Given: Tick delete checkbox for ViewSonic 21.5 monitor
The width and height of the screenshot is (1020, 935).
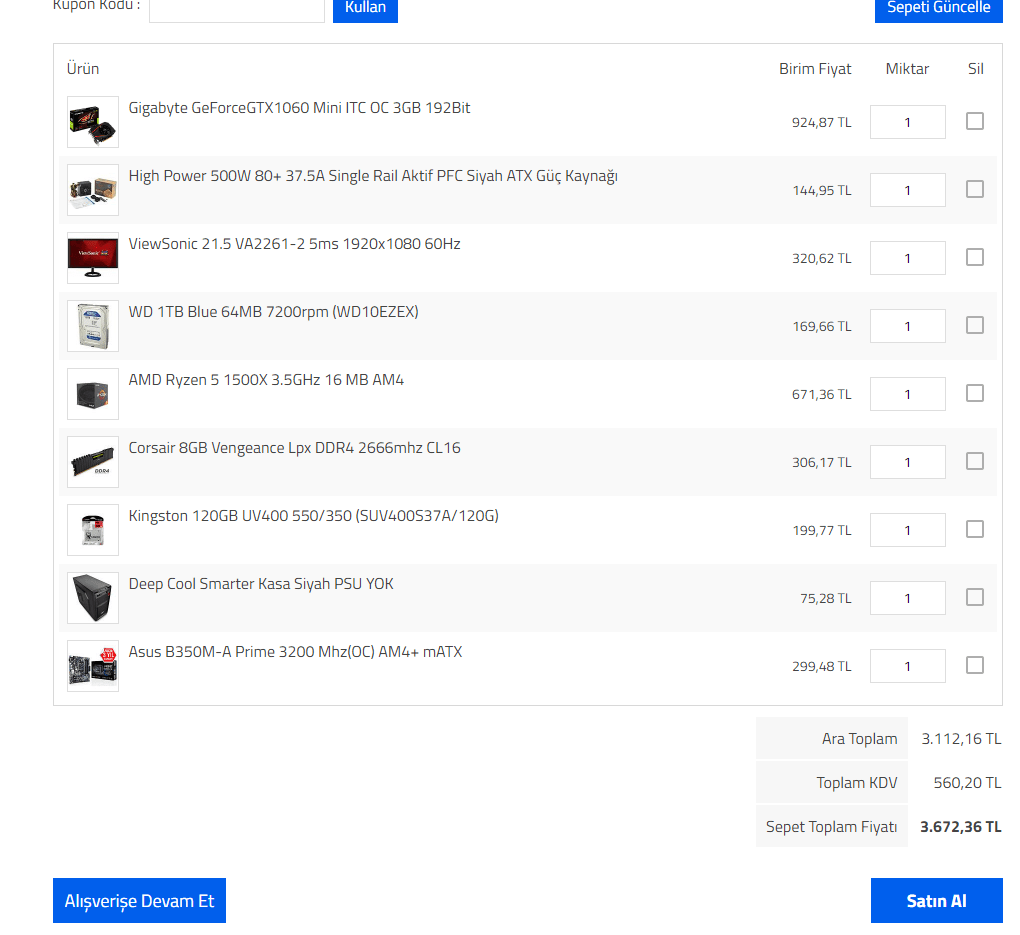Looking at the screenshot, I should pyautogui.click(x=974, y=257).
